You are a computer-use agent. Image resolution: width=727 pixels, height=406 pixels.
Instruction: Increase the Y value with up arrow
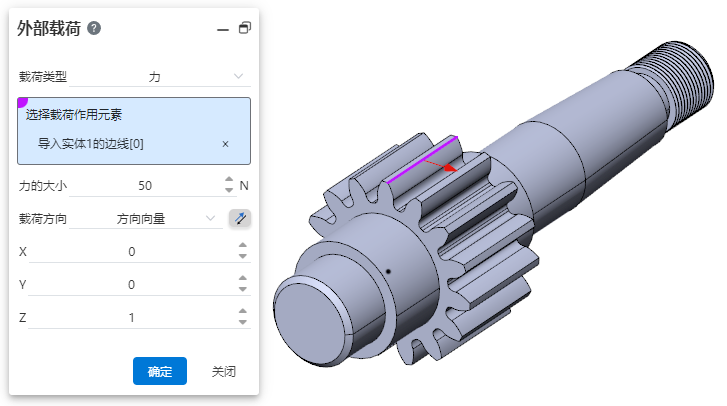(243, 278)
